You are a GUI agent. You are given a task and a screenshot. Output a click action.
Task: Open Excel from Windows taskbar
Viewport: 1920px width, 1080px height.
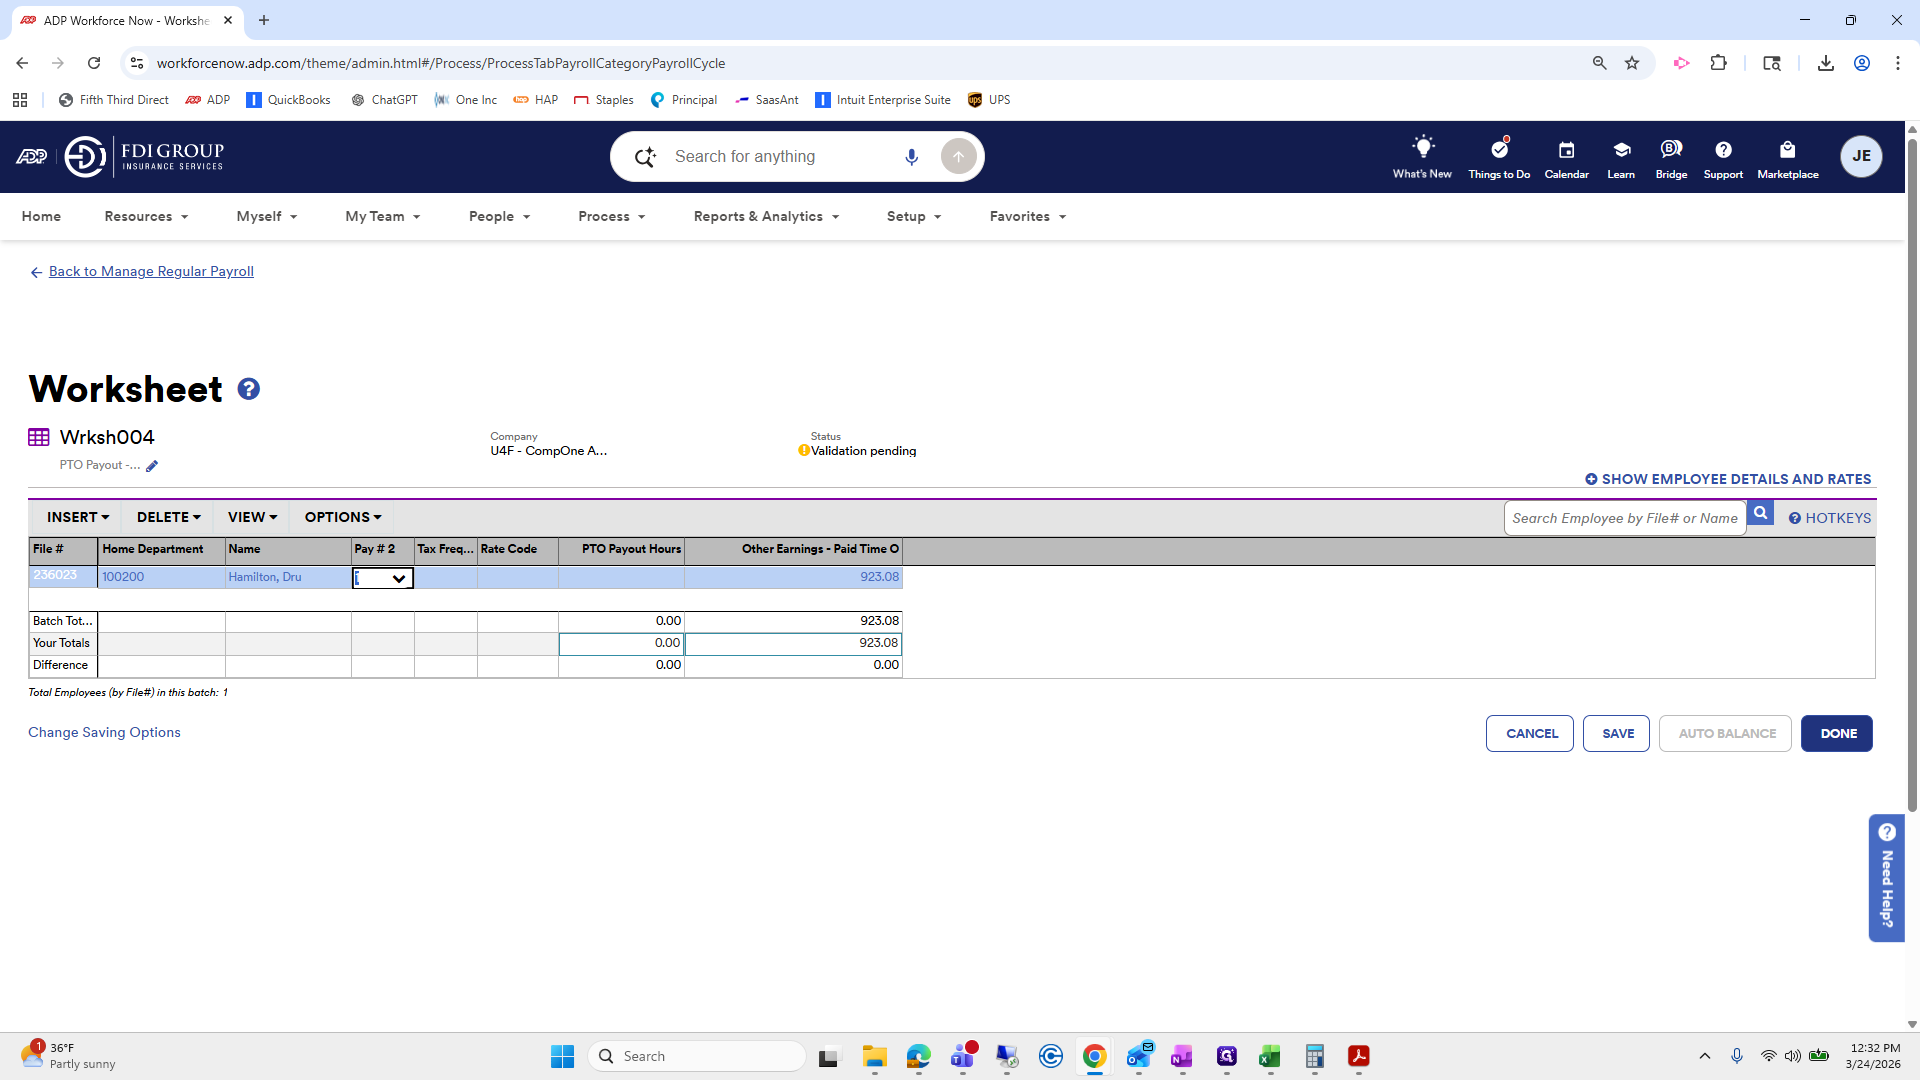pos(1270,1056)
